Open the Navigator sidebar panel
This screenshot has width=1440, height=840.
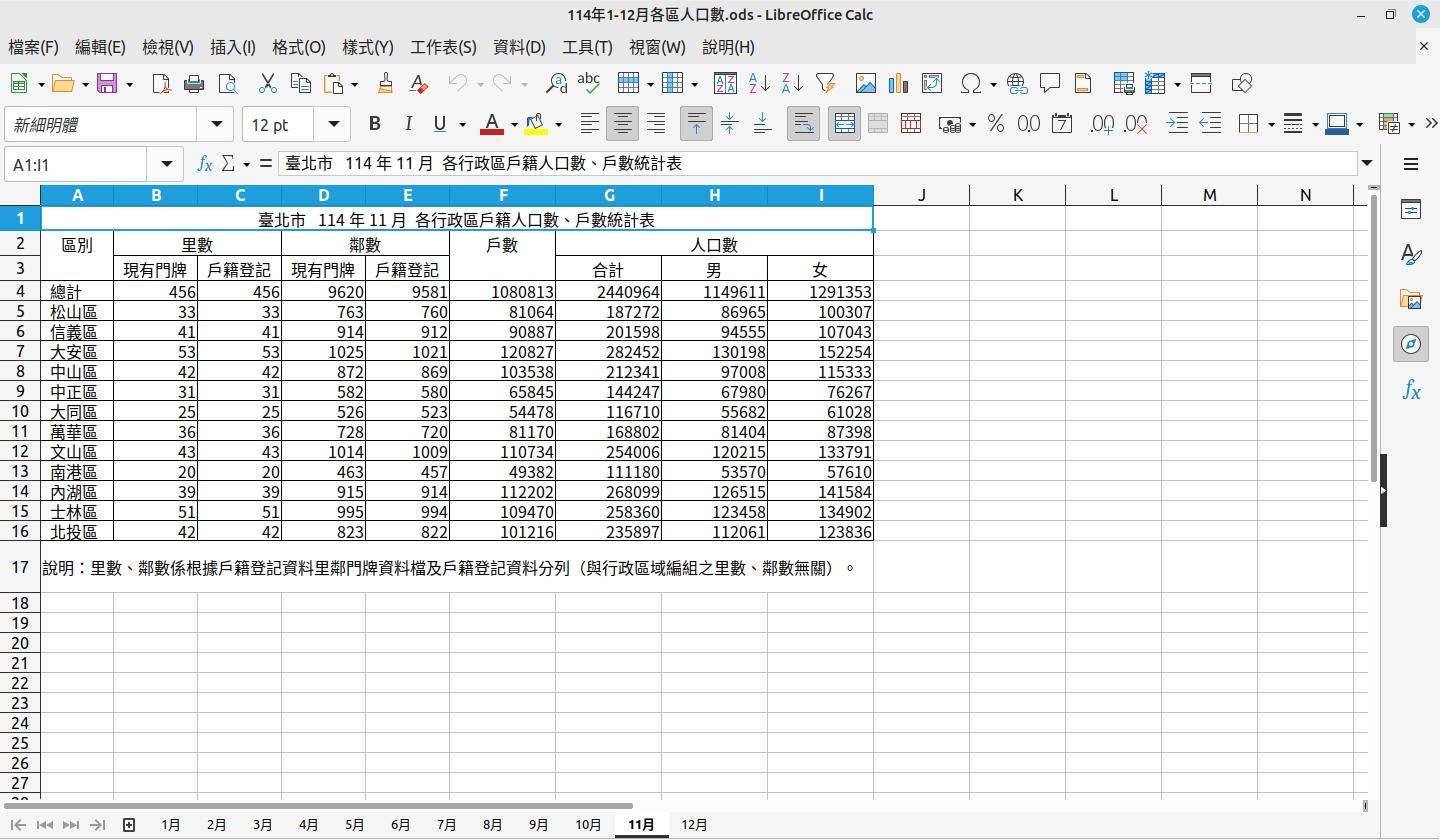coord(1411,344)
